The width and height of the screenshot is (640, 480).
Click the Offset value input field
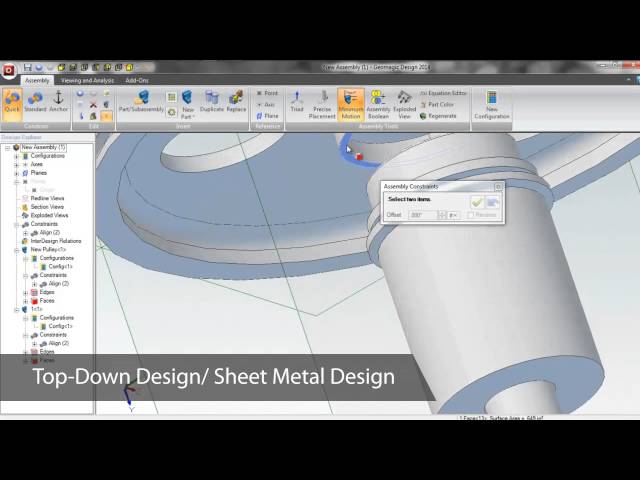pyautogui.click(x=422, y=215)
